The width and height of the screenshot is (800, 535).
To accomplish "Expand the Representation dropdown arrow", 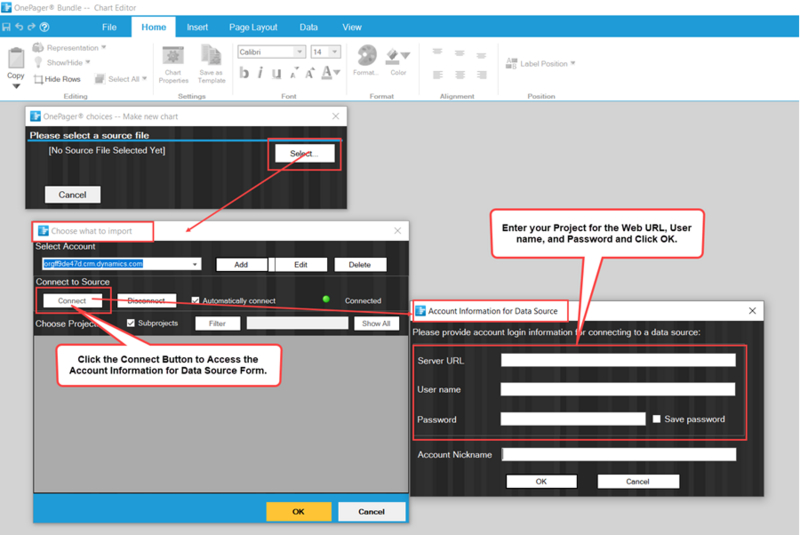I will pyautogui.click(x=104, y=47).
